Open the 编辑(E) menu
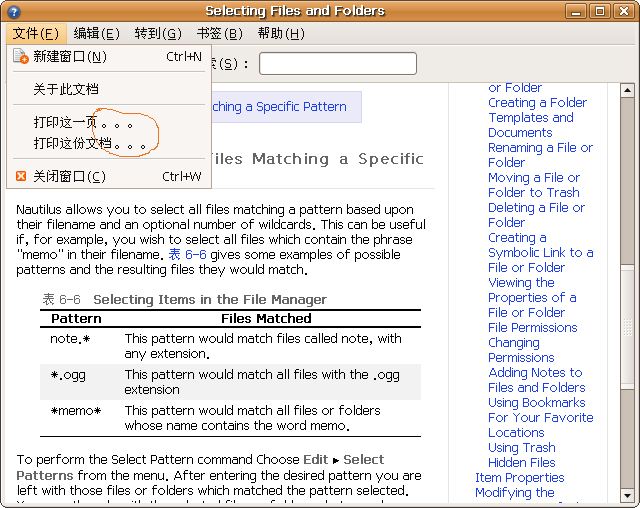The height and width of the screenshot is (508, 640). click(x=97, y=33)
